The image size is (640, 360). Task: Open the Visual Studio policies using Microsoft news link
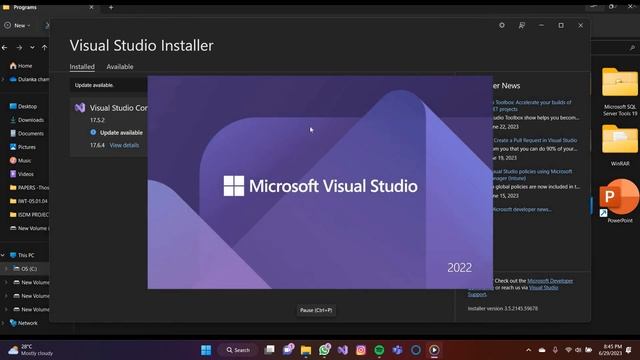pos(532,175)
